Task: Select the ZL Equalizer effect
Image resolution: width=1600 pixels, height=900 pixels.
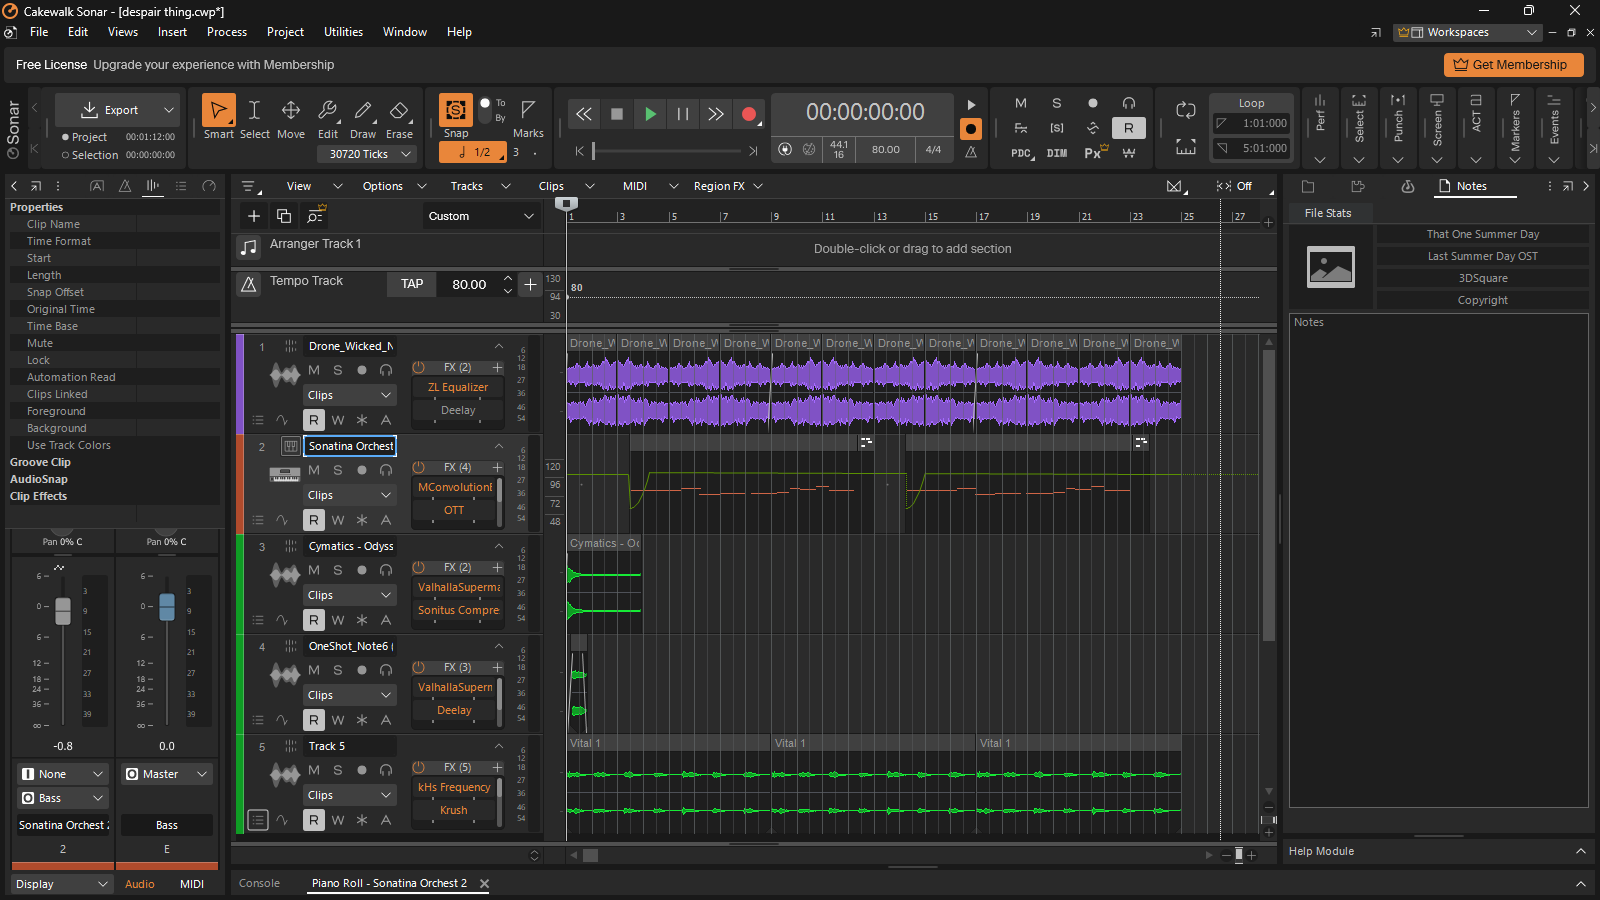Action: 458,387
